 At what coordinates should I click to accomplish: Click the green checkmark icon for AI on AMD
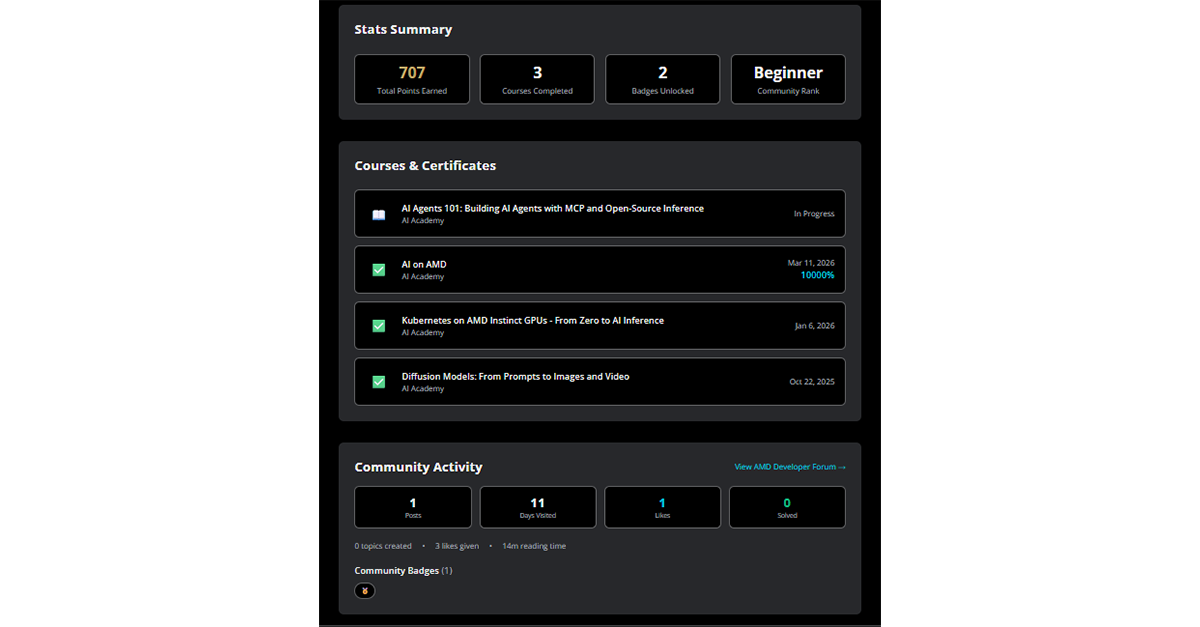[377, 269]
